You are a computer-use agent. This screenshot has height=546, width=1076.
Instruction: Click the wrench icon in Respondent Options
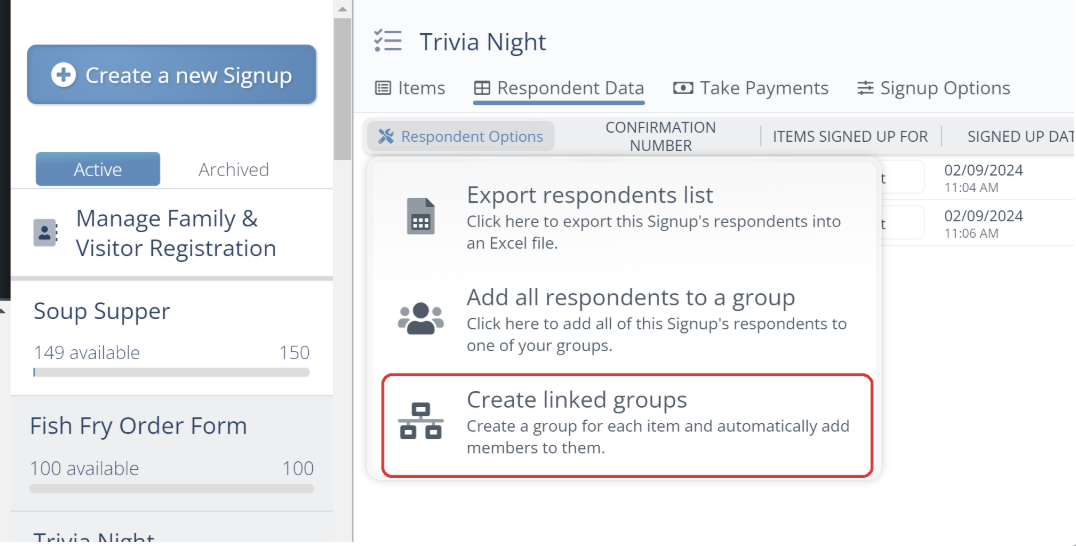point(386,136)
